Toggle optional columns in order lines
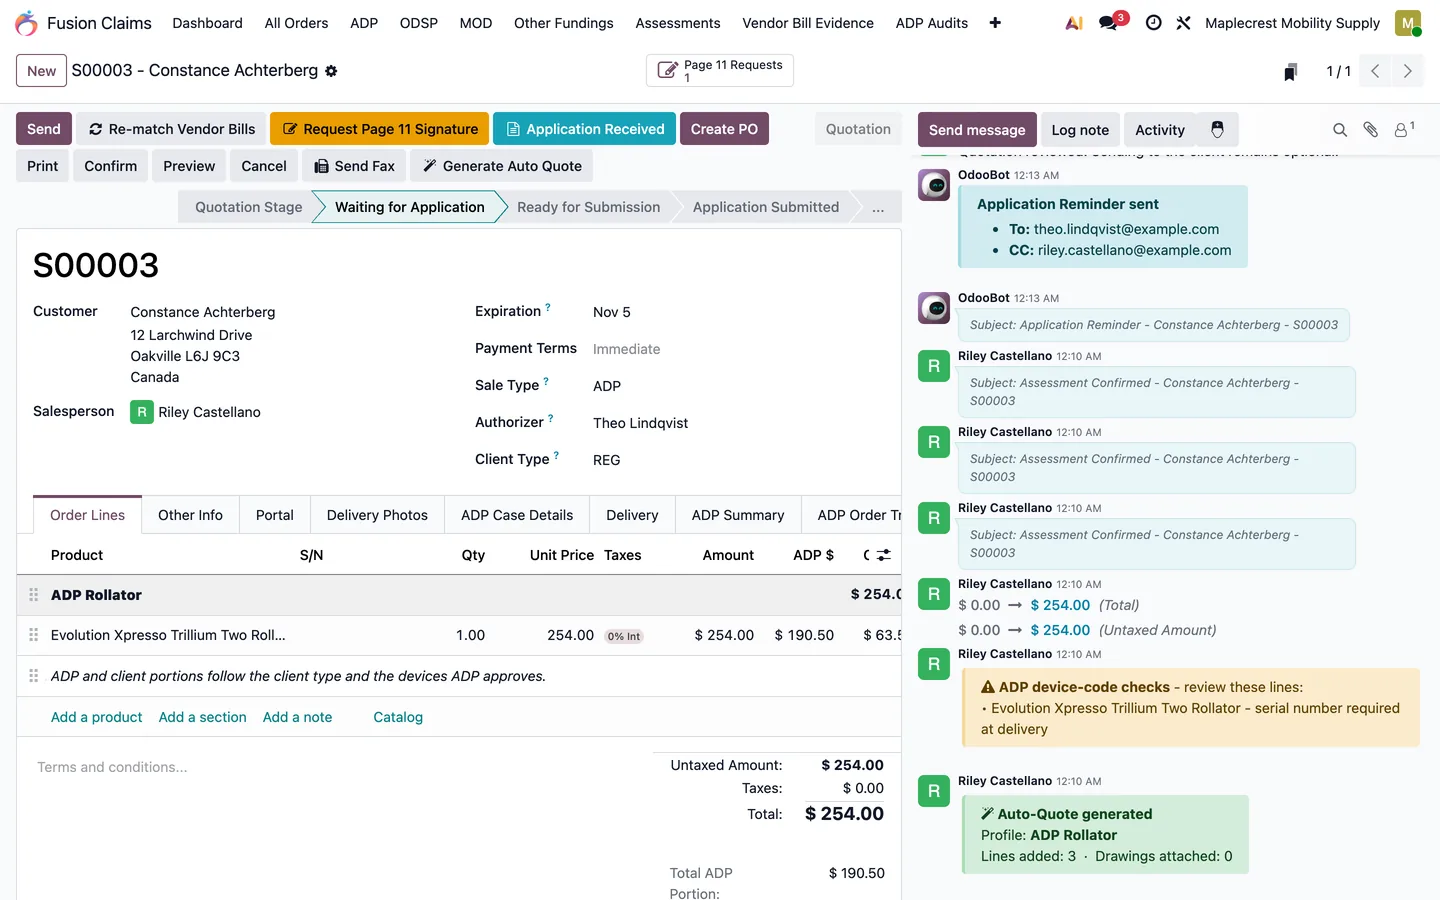 point(884,555)
